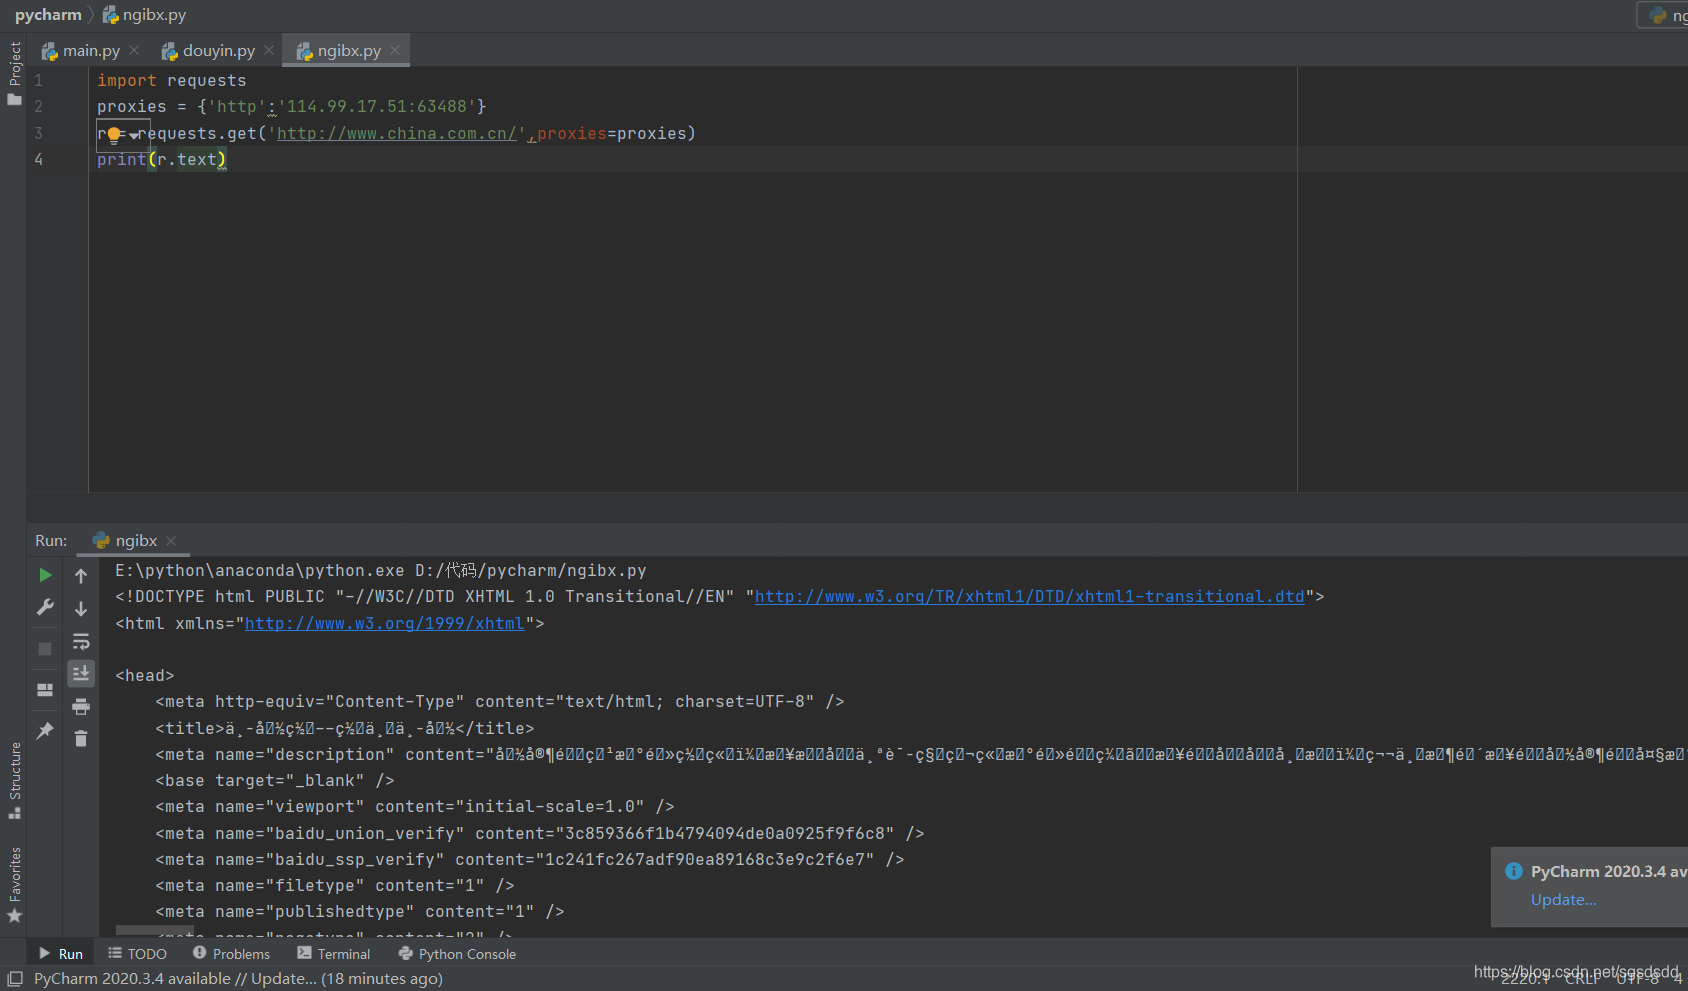
Task: Toggle tool window quick access in status bar
Action: click(x=15, y=979)
